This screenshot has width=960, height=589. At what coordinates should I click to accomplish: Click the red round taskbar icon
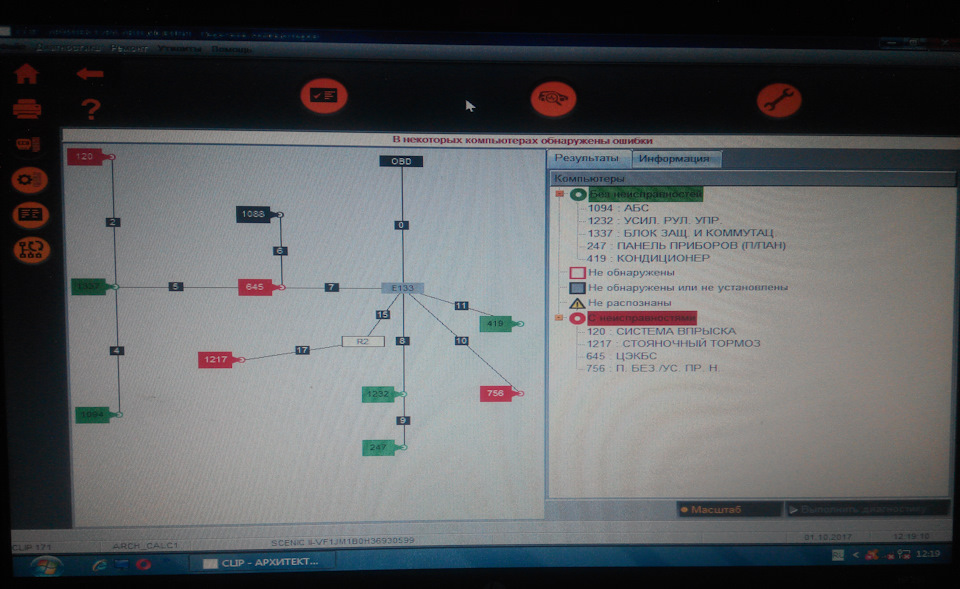click(144, 564)
